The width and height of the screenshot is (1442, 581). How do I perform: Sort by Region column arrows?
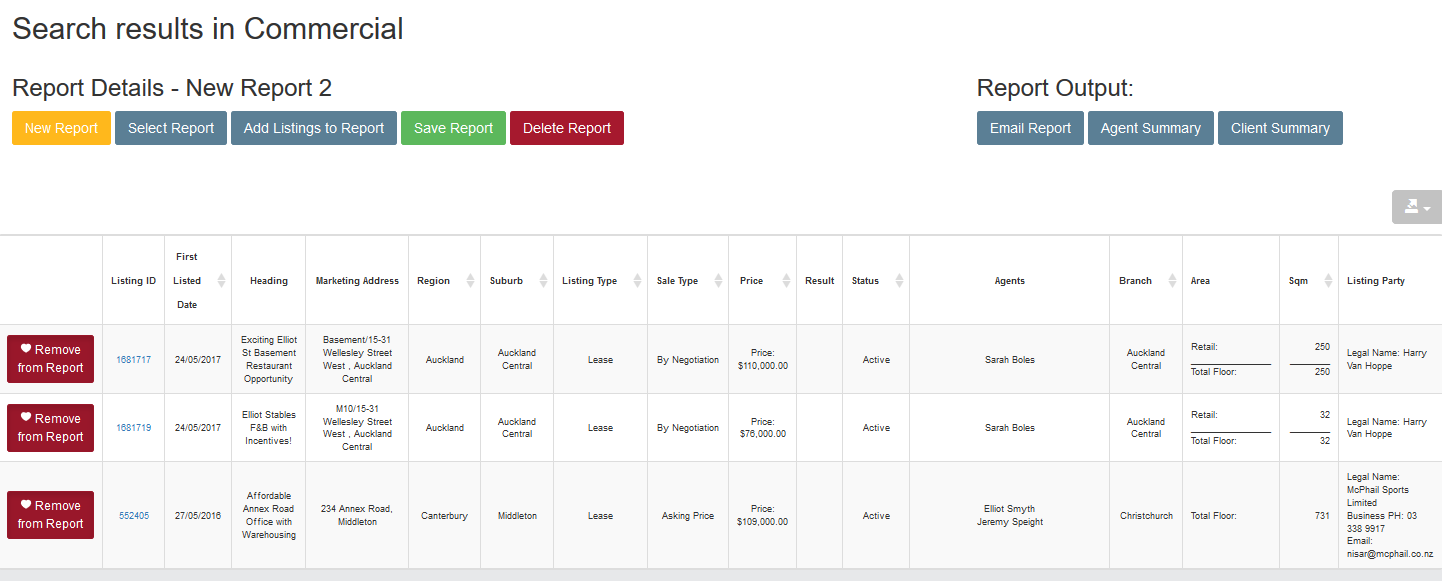(470, 281)
